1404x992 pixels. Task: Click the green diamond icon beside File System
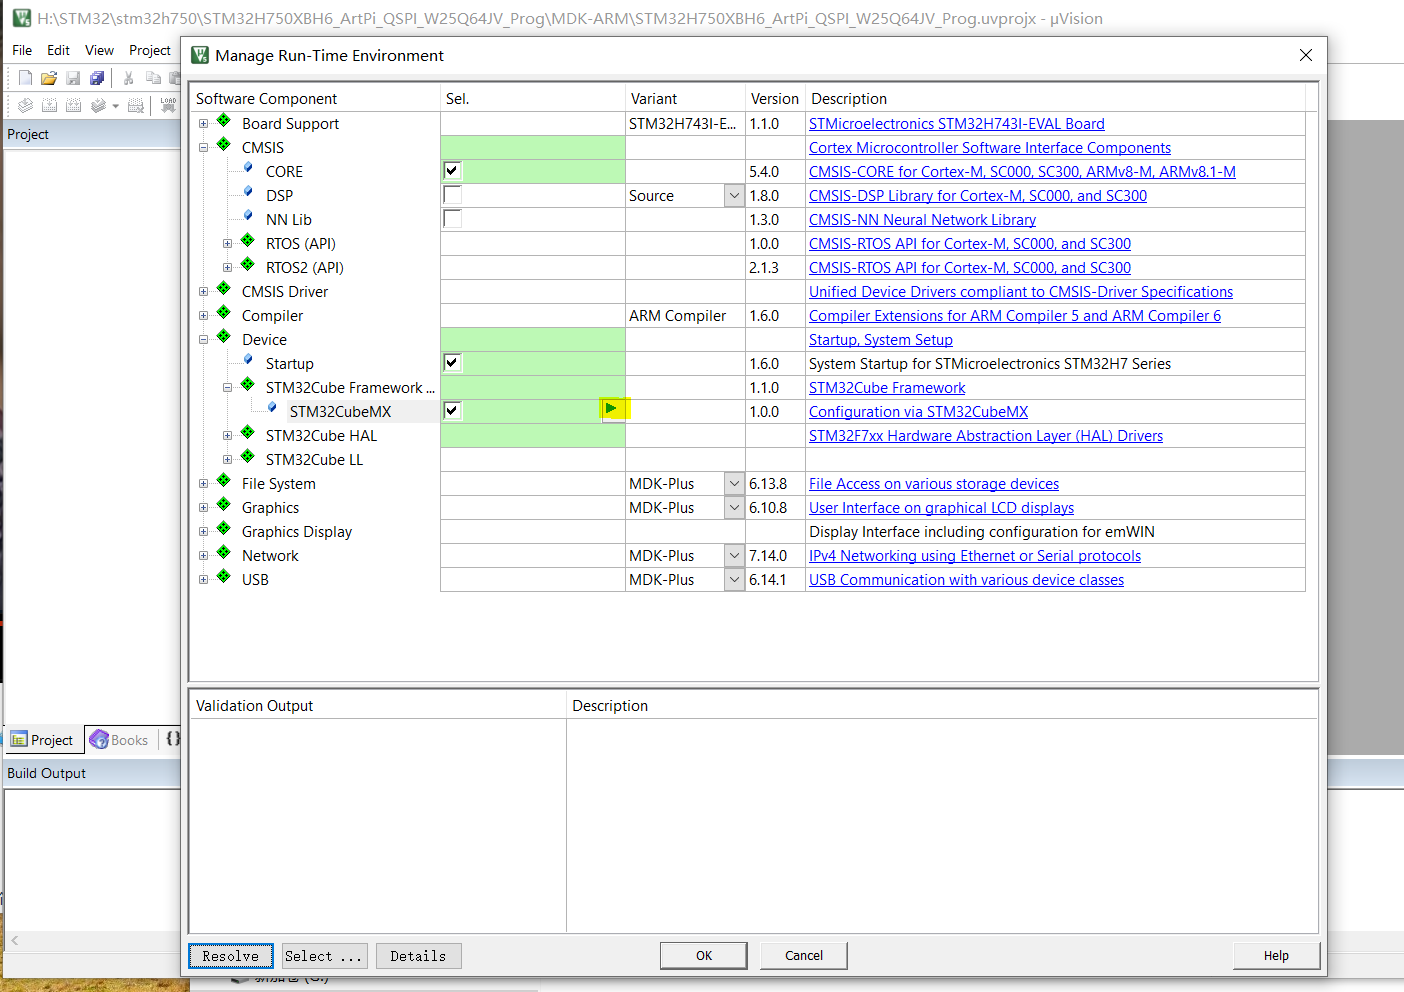click(x=224, y=481)
